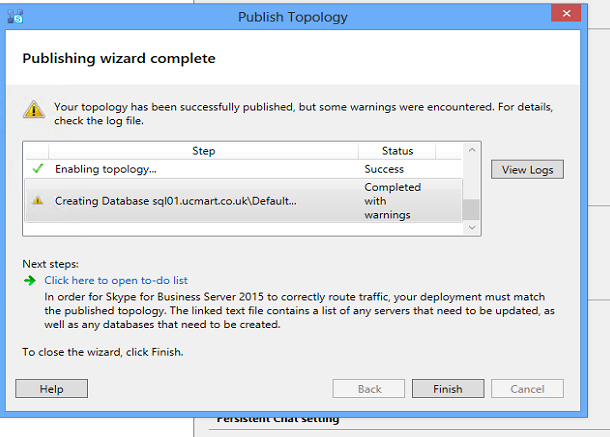
Task: Open the View Logs button
Action: tap(527, 170)
